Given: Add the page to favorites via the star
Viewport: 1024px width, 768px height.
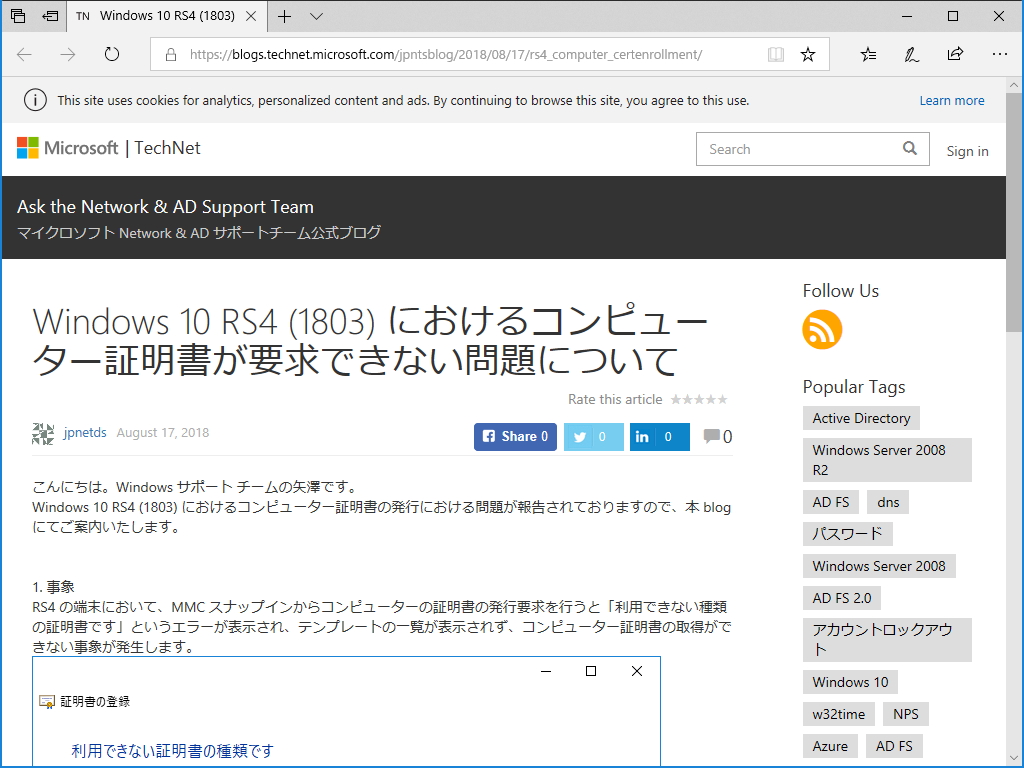Looking at the screenshot, I should tap(807, 55).
